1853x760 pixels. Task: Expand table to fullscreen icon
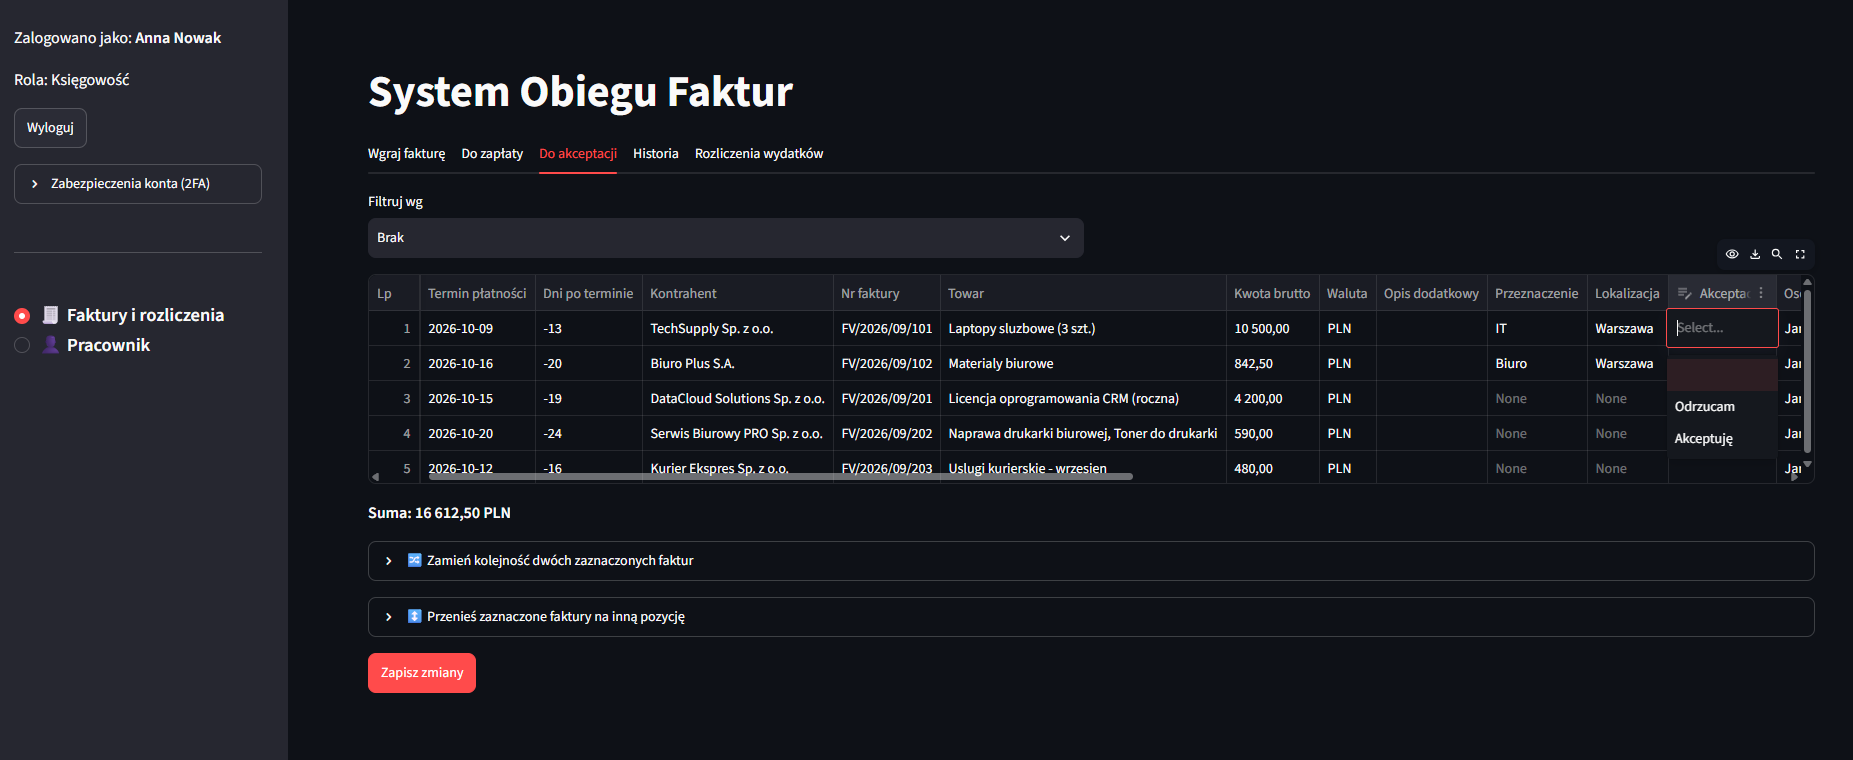click(x=1800, y=254)
